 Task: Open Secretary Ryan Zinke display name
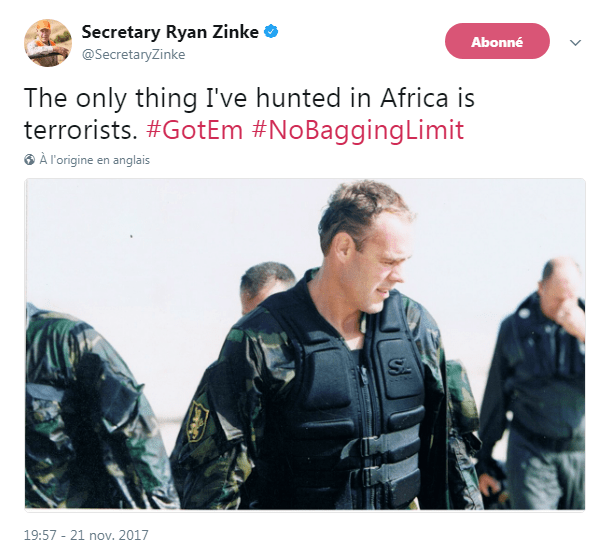click(x=170, y=33)
